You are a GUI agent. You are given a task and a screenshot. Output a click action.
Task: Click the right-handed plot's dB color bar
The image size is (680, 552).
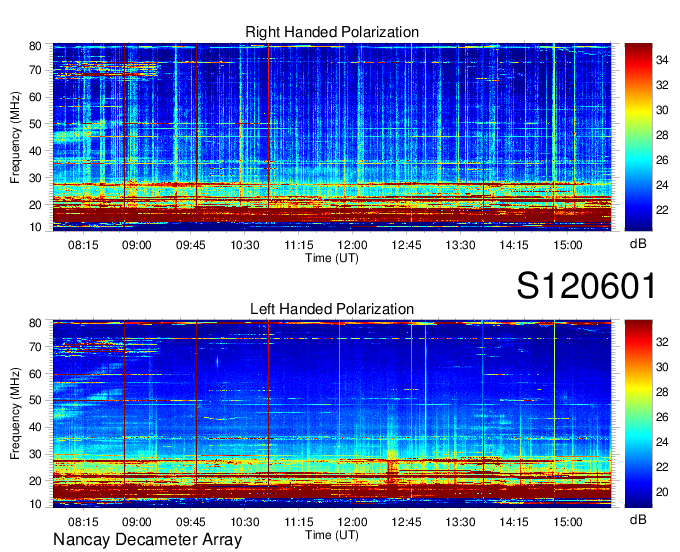[x=638, y=137]
